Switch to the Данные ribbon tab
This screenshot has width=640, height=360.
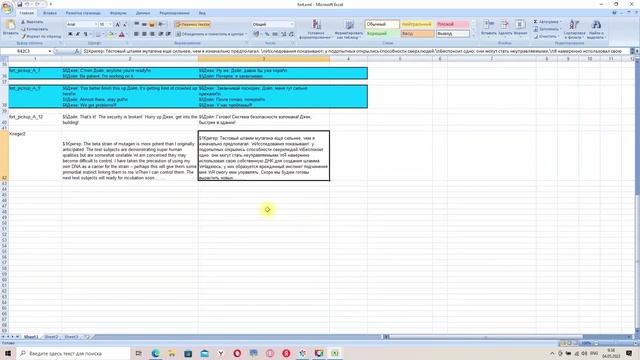(x=143, y=13)
